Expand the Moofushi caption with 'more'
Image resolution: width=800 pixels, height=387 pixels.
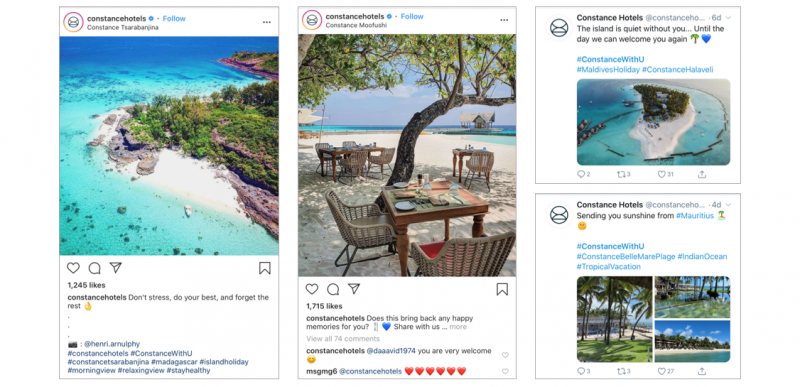(x=458, y=327)
